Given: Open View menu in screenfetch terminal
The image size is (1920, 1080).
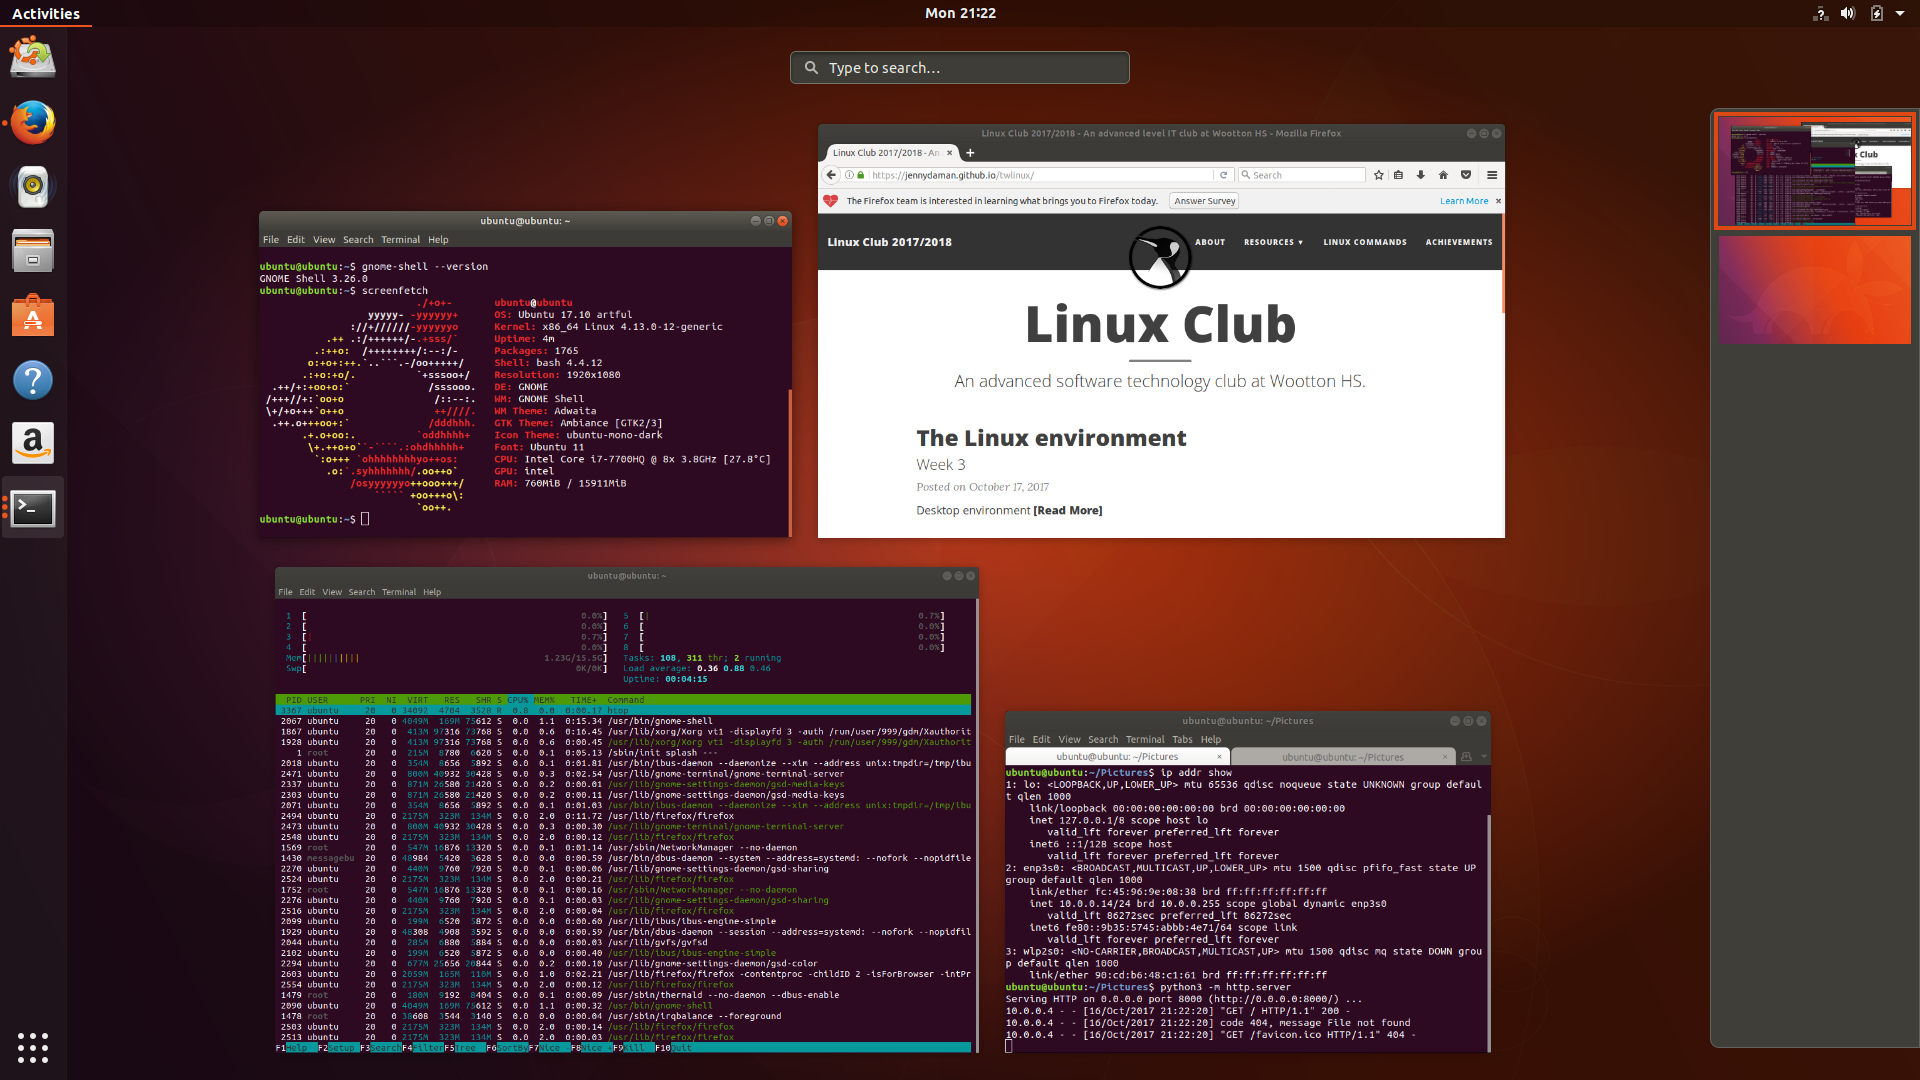Looking at the screenshot, I should [x=324, y=240].
